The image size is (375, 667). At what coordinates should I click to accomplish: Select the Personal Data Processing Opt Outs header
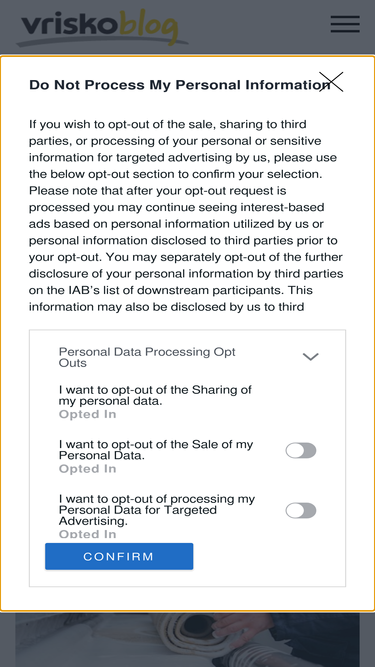click(187, 357)
